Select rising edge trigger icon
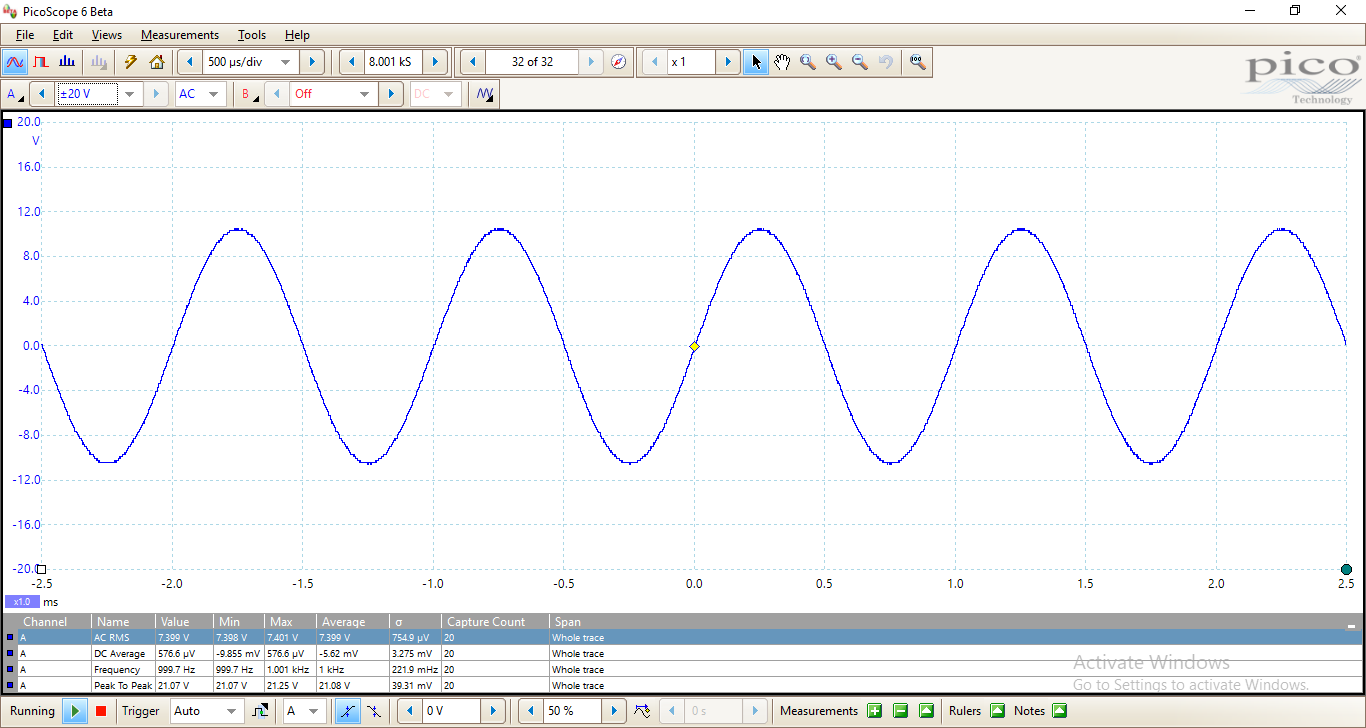 [347, 711]
